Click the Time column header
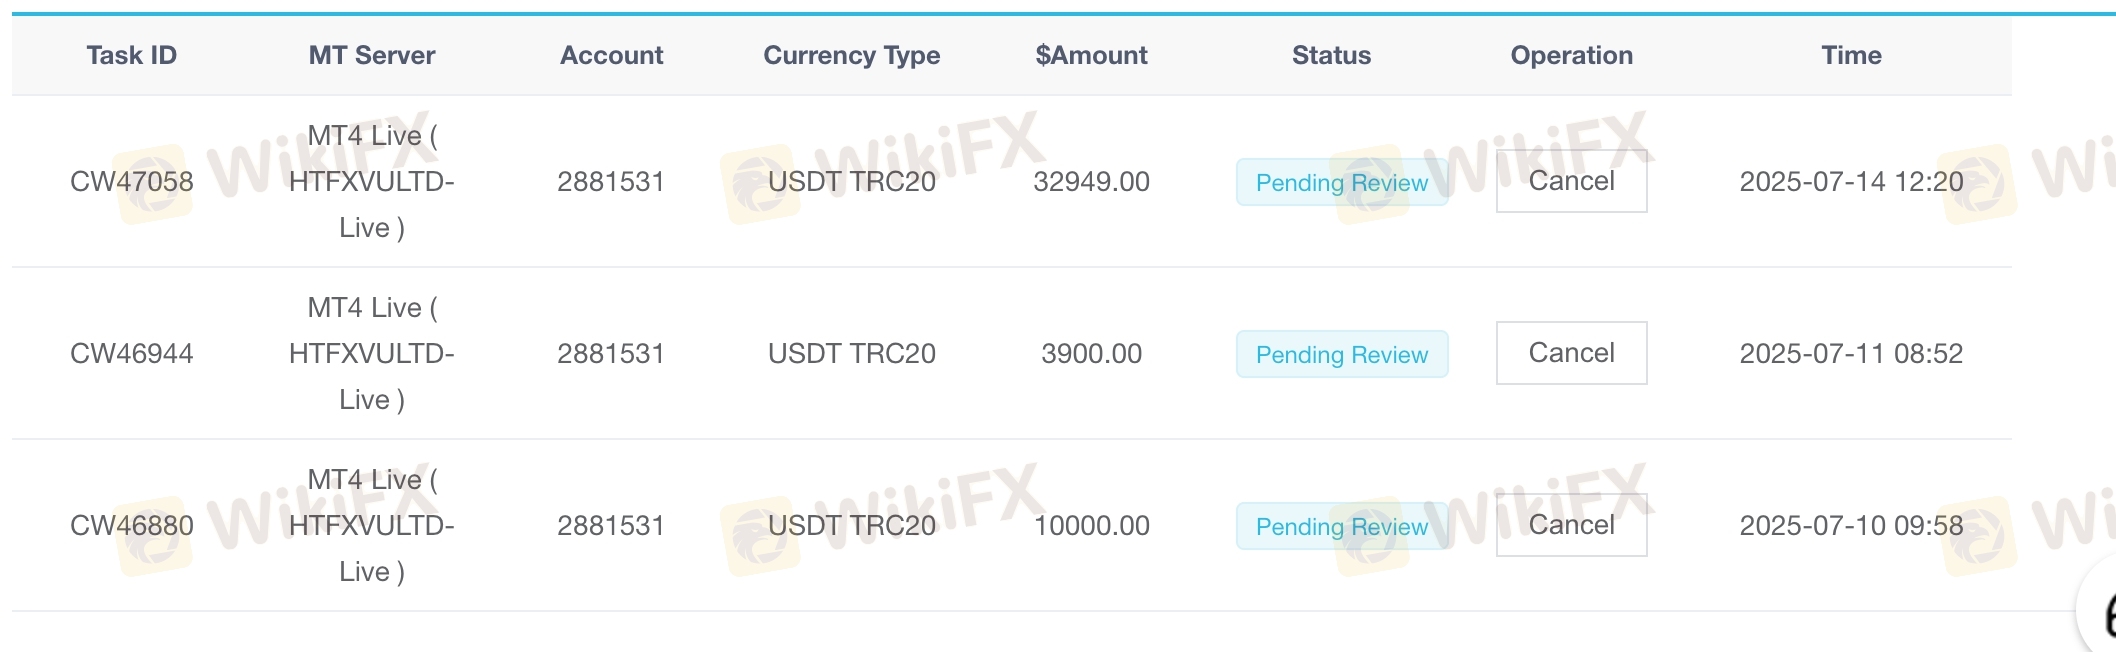 (1851, 55)
